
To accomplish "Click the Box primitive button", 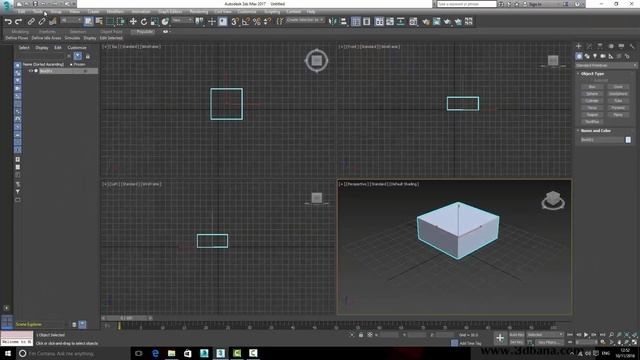I will (x=592, y=87).
